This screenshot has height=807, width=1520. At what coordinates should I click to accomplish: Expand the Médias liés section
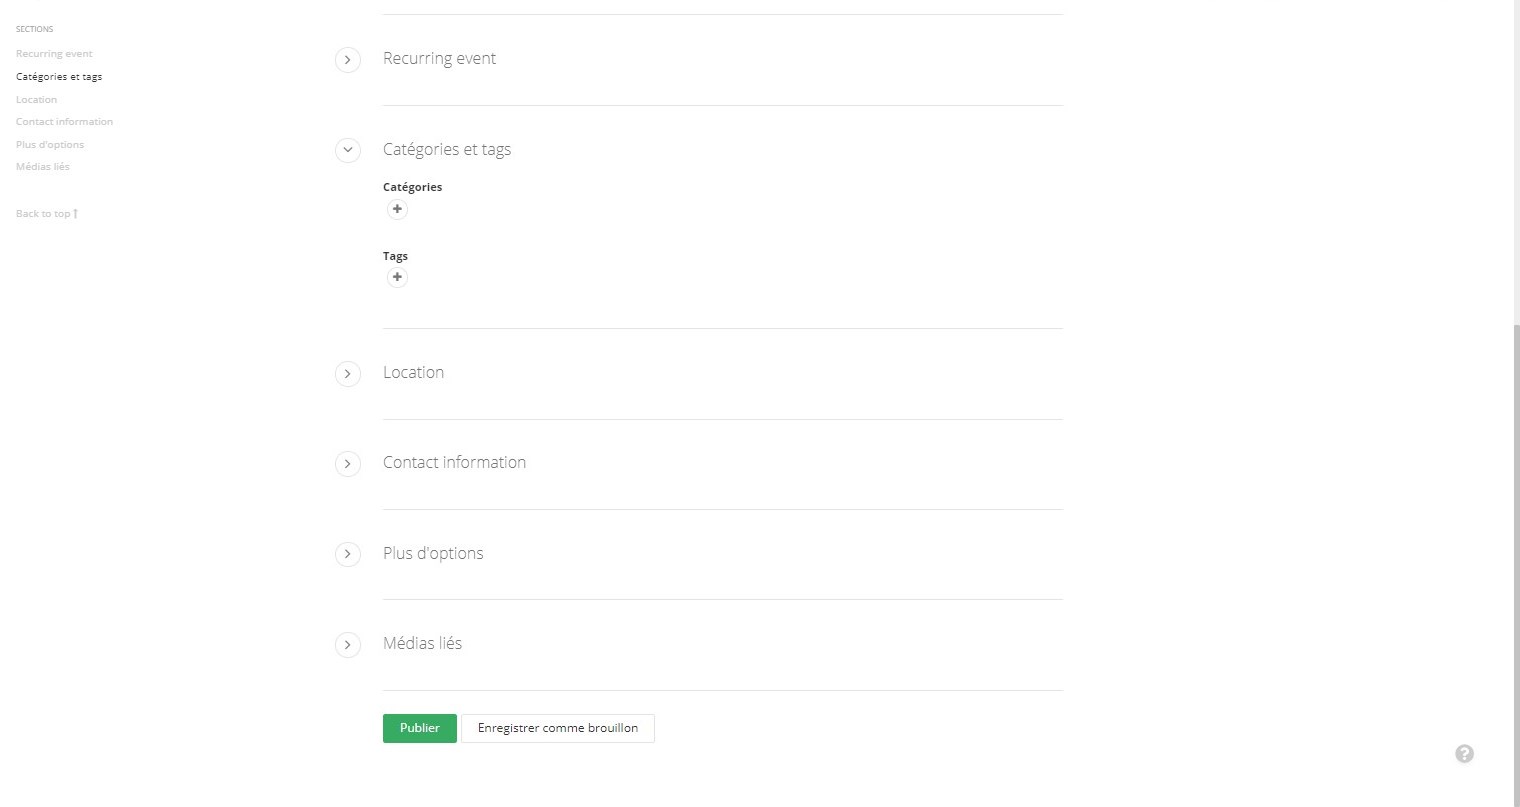(x=347, y=644)
